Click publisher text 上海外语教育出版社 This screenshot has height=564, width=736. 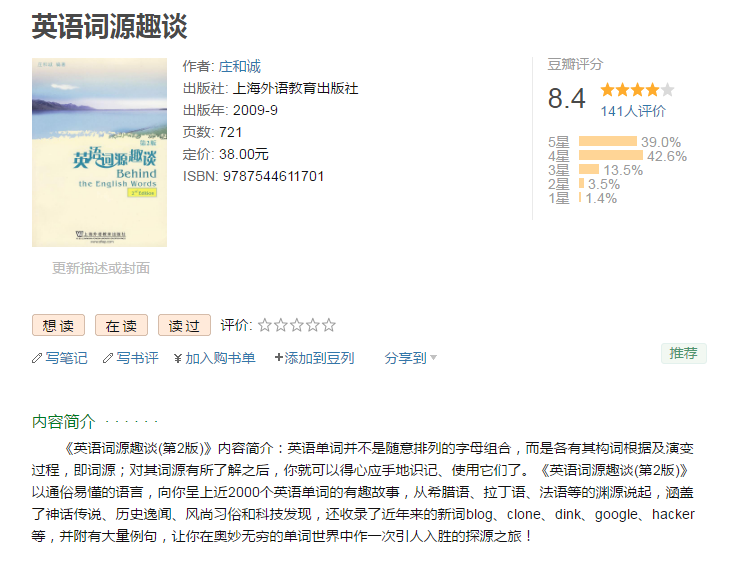pos(295,89)
